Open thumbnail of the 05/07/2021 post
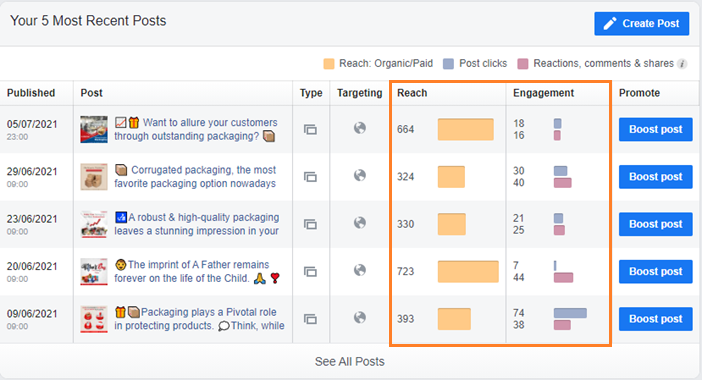Image resolution: width=702 pixels, height=380 pixels. [x=94, y=129]
